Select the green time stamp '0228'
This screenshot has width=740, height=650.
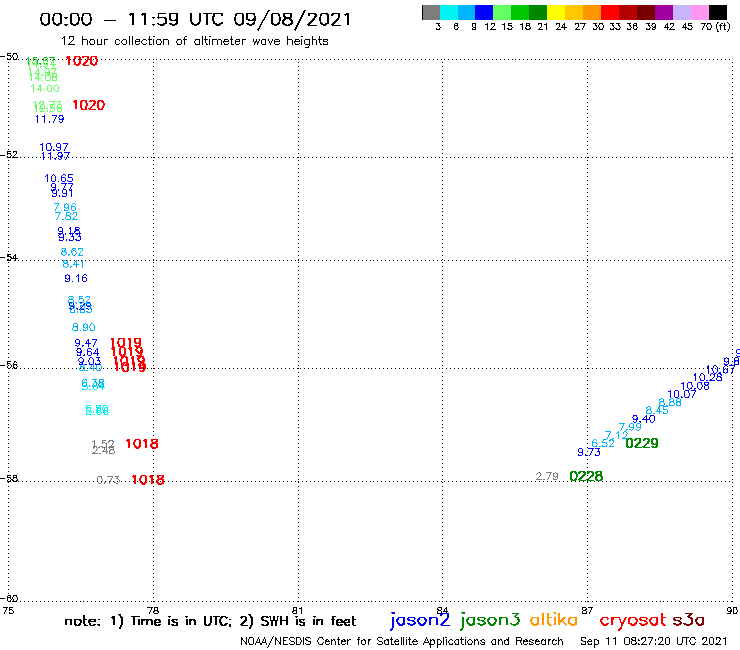[x=586, y=477]
